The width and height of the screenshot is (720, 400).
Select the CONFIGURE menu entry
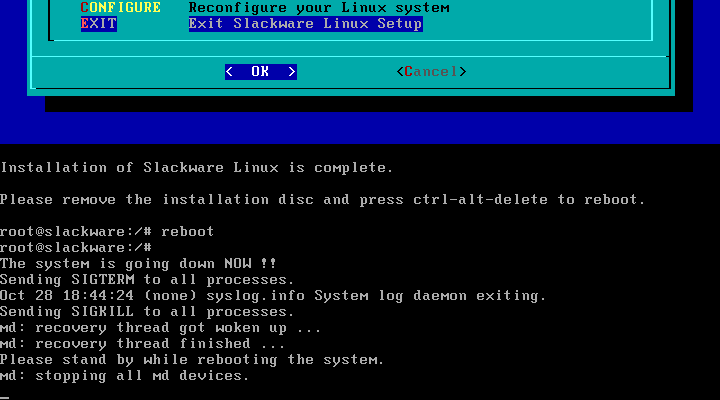point(121,7)
